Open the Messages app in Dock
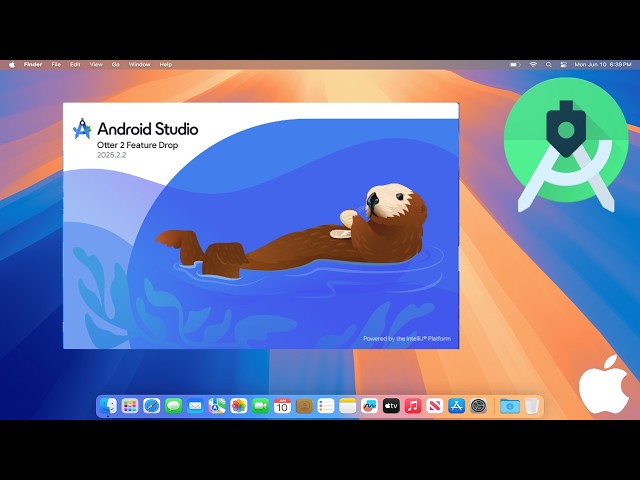Image resolution: width=640 pixels, height=480 pixels. [173, 406]
